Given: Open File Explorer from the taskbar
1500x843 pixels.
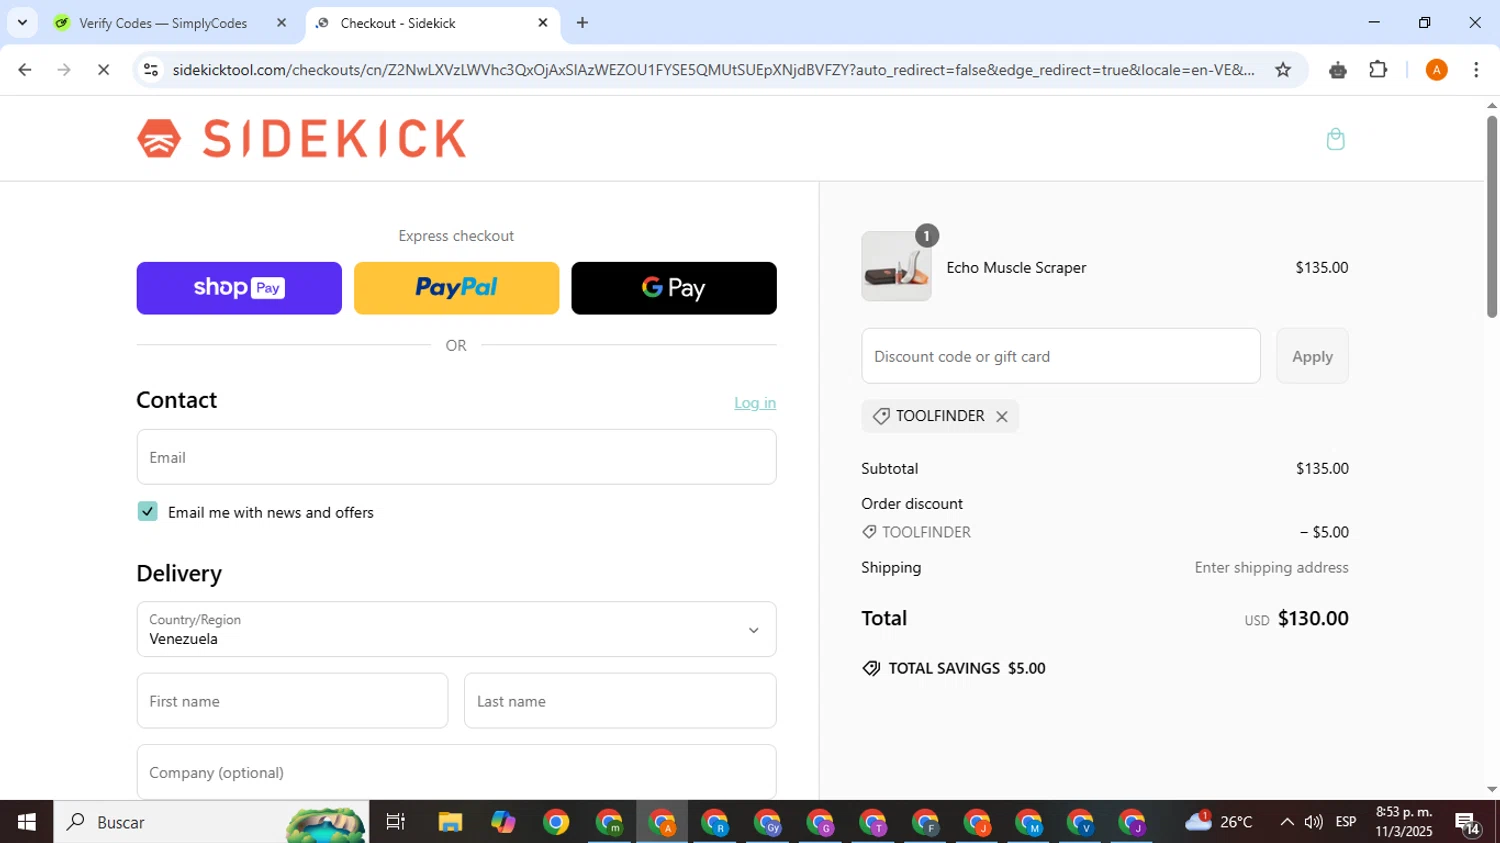Looking at the screenshot, I should 450,822.
